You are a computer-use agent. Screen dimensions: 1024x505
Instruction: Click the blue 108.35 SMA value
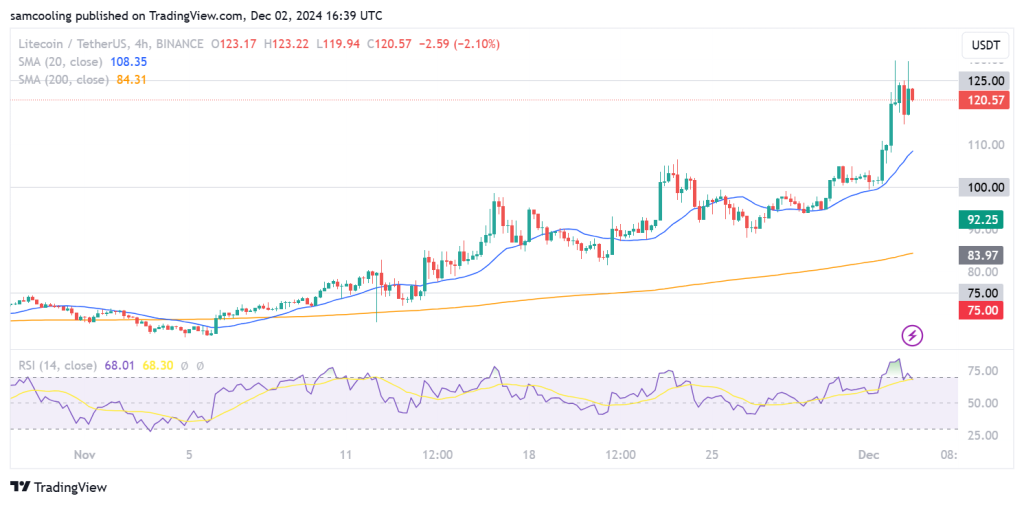click(127, 62)
